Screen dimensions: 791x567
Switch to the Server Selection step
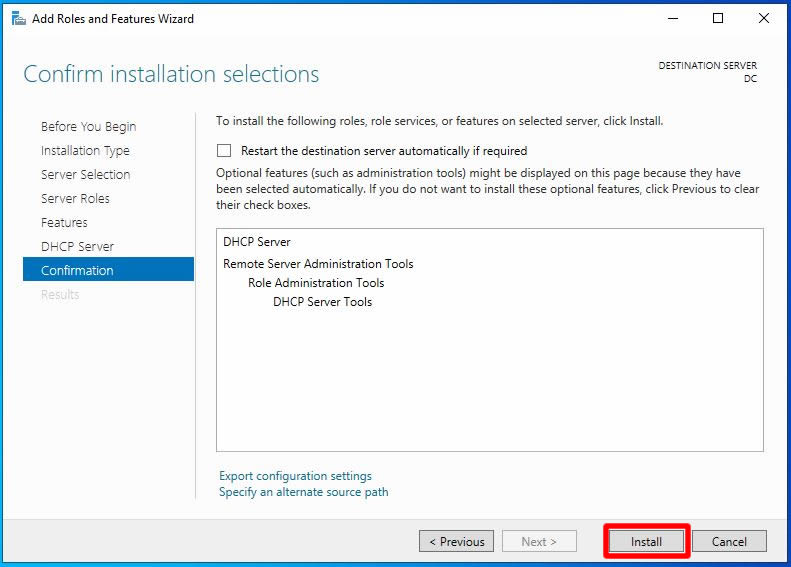[85, 175]
